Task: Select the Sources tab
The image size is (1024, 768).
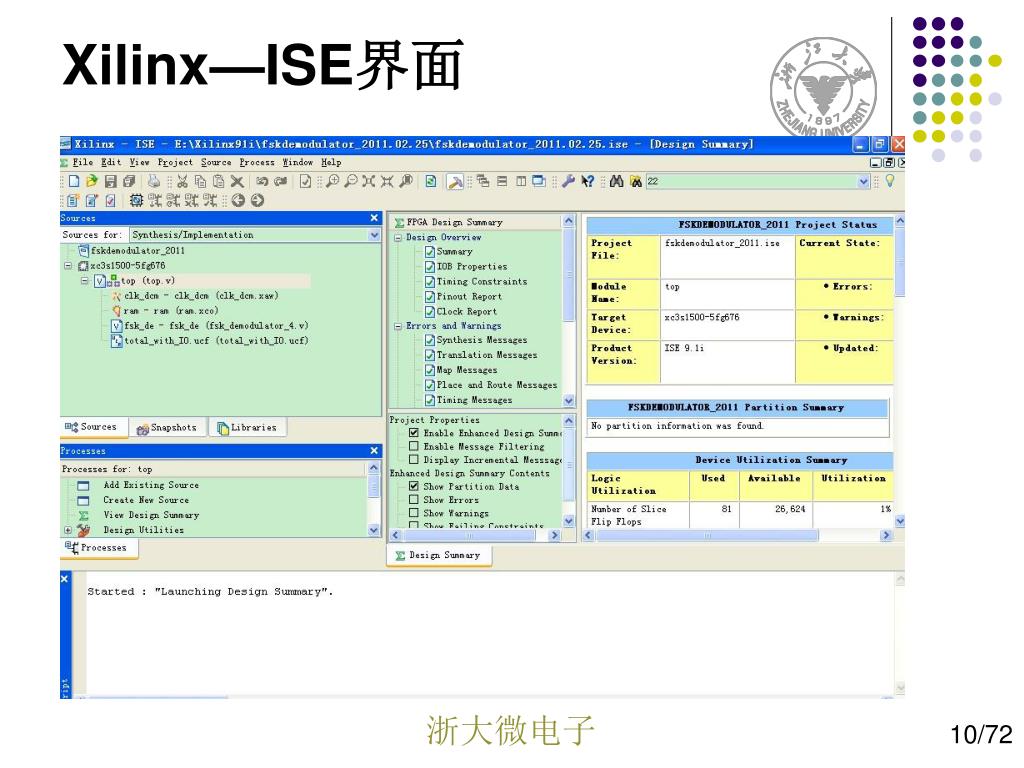Action: 91,427
